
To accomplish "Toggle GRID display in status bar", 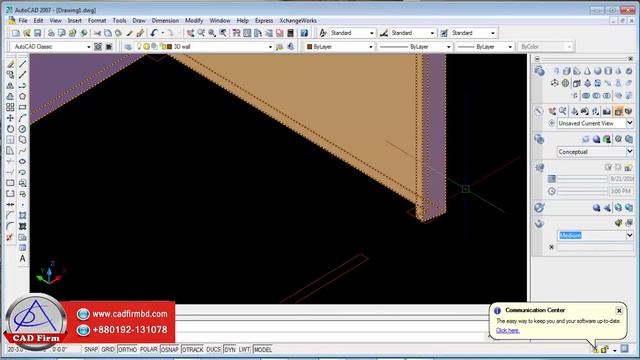I will 108,349.
